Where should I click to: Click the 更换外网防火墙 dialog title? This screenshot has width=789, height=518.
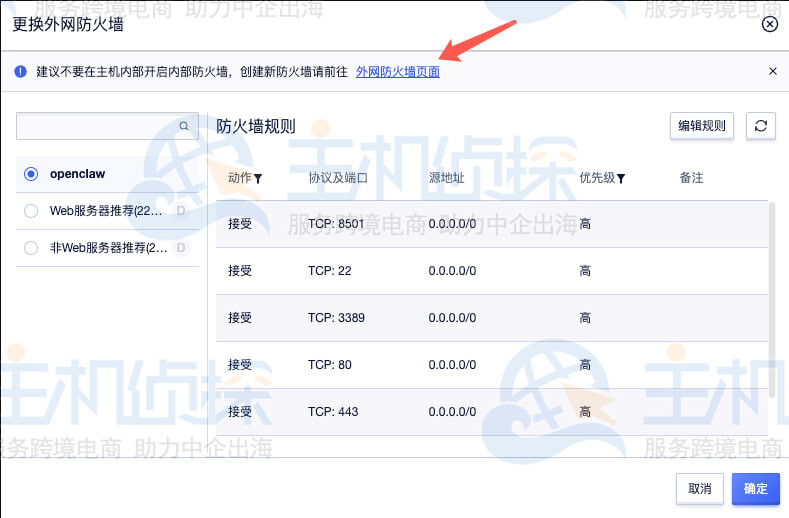point(68,24)
